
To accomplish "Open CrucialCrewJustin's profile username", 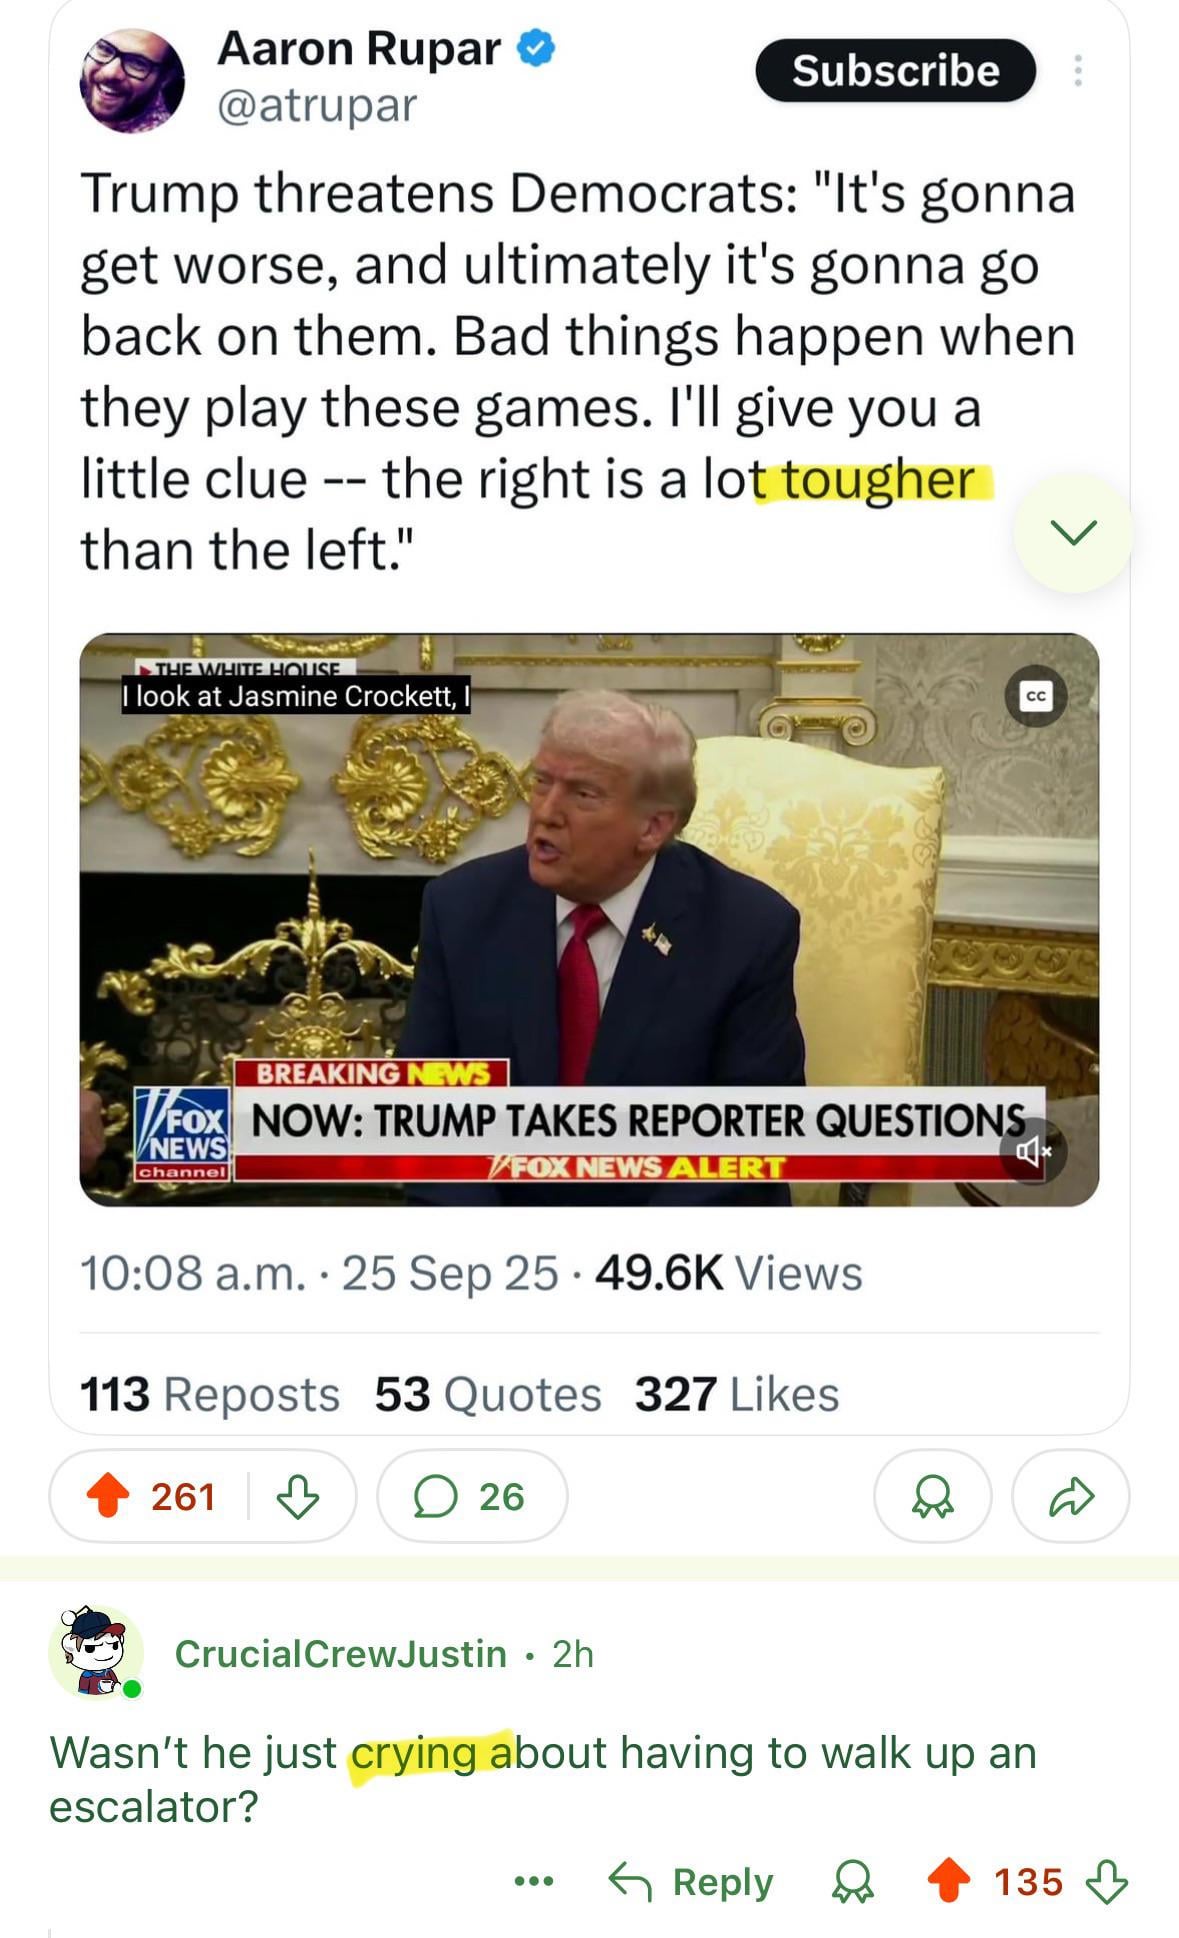I will click(x=340, y=1653).
